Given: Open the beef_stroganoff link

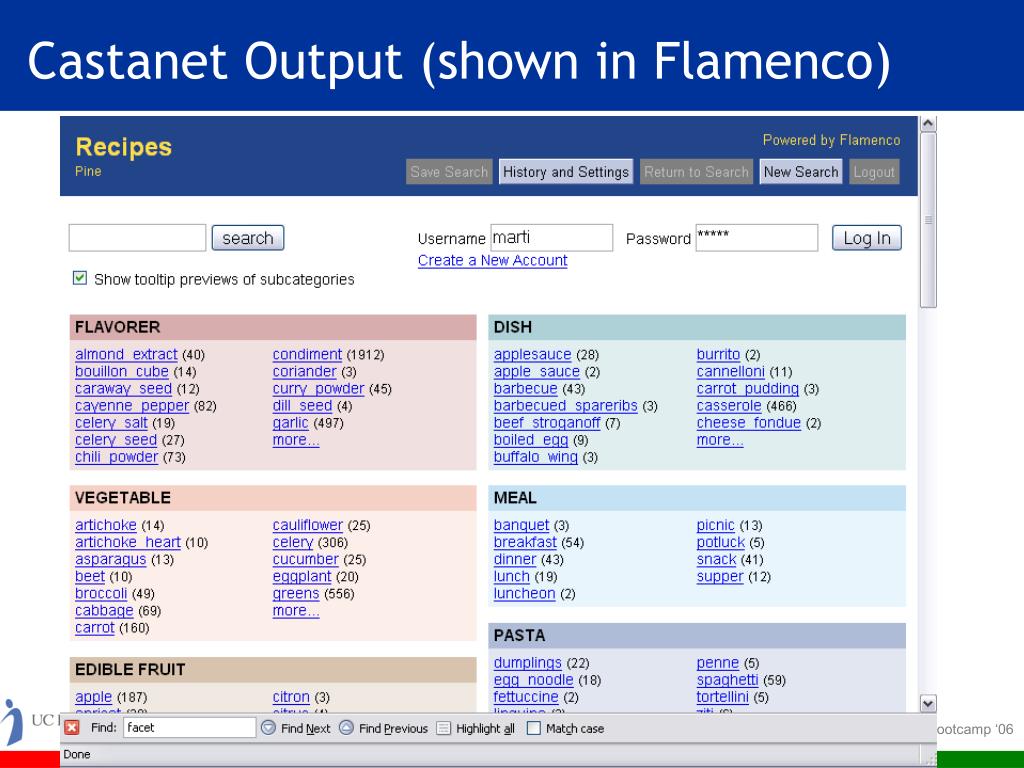Looking at the screenshot, I should coord(547,423).
